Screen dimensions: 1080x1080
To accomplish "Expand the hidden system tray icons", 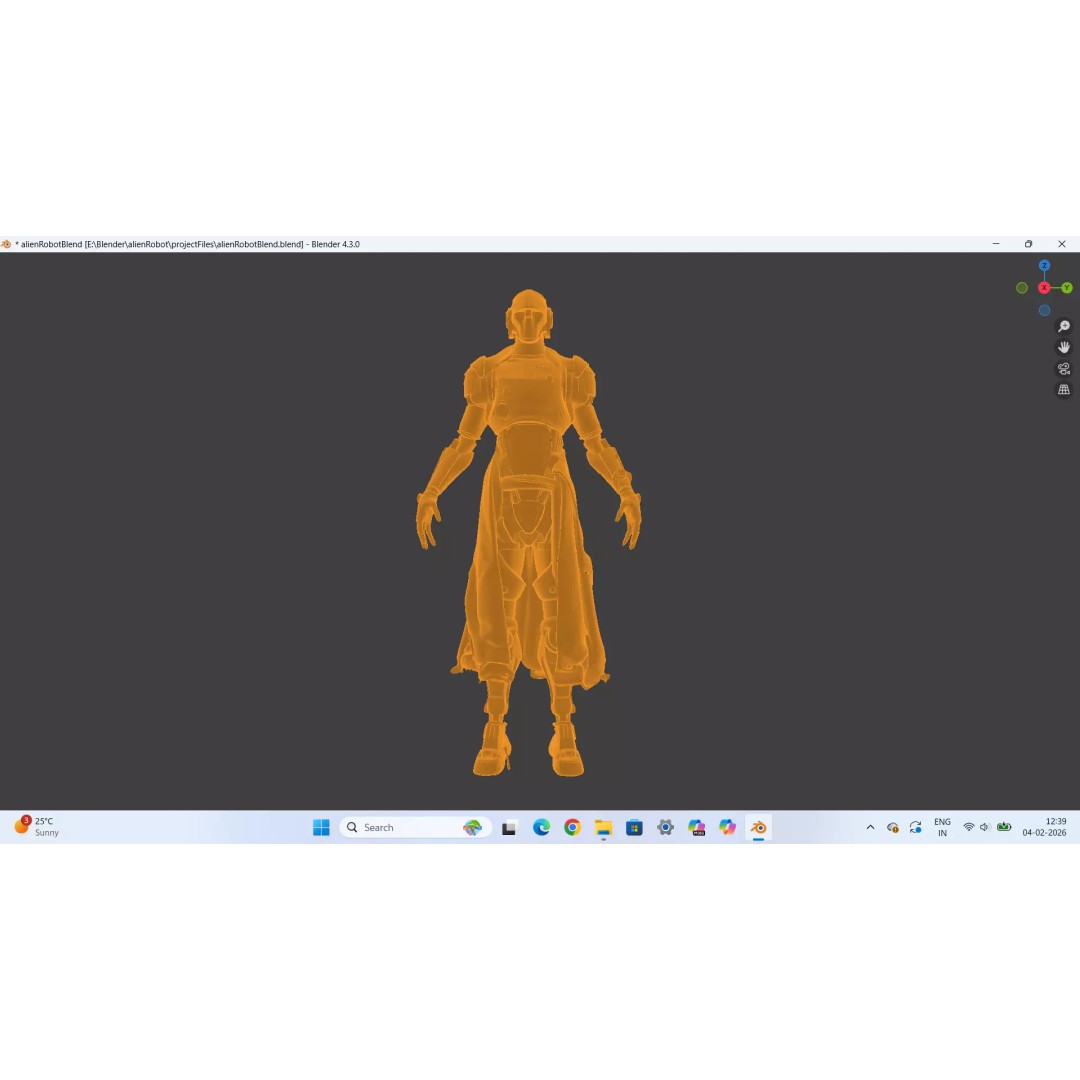I will (870, 827).
